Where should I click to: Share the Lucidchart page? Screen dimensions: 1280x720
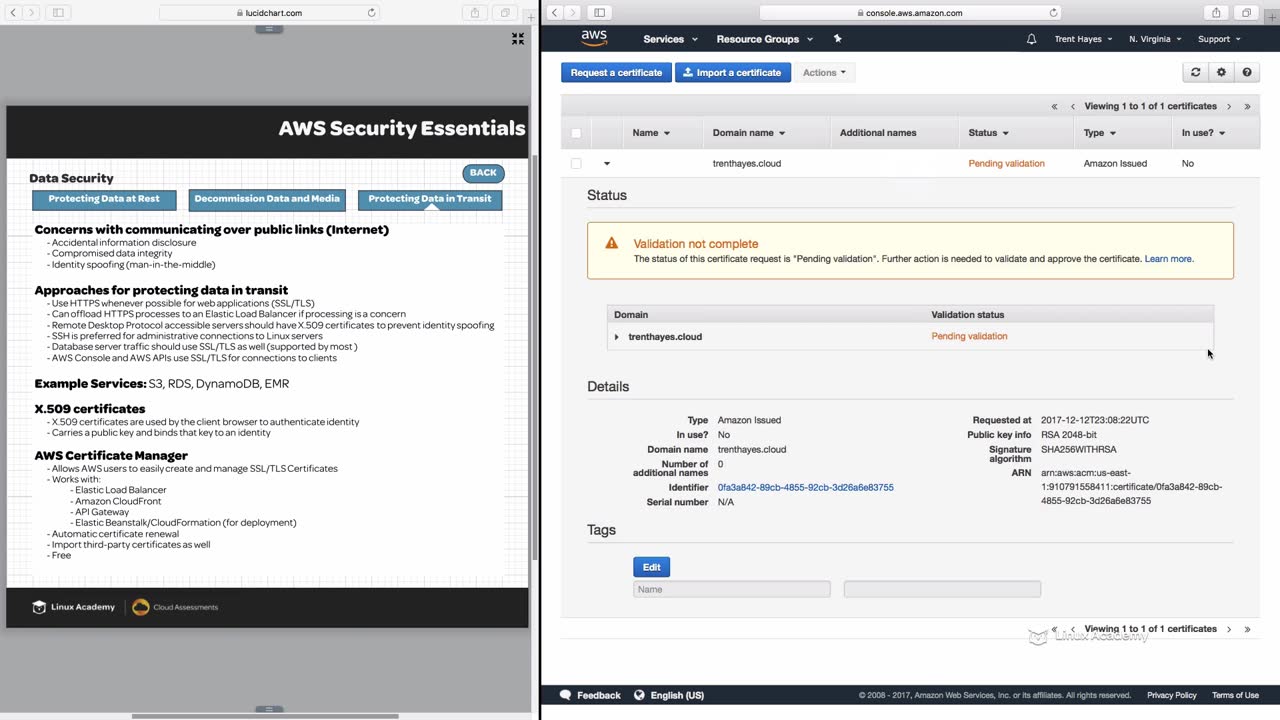click(475, 13)
